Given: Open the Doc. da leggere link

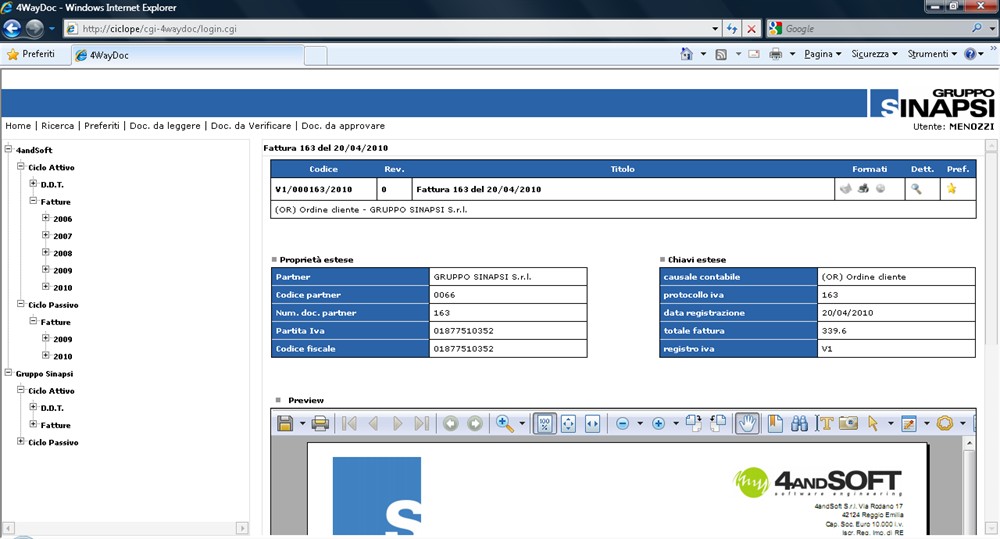Looking at the screenshot, I should (x=165, y=126).
